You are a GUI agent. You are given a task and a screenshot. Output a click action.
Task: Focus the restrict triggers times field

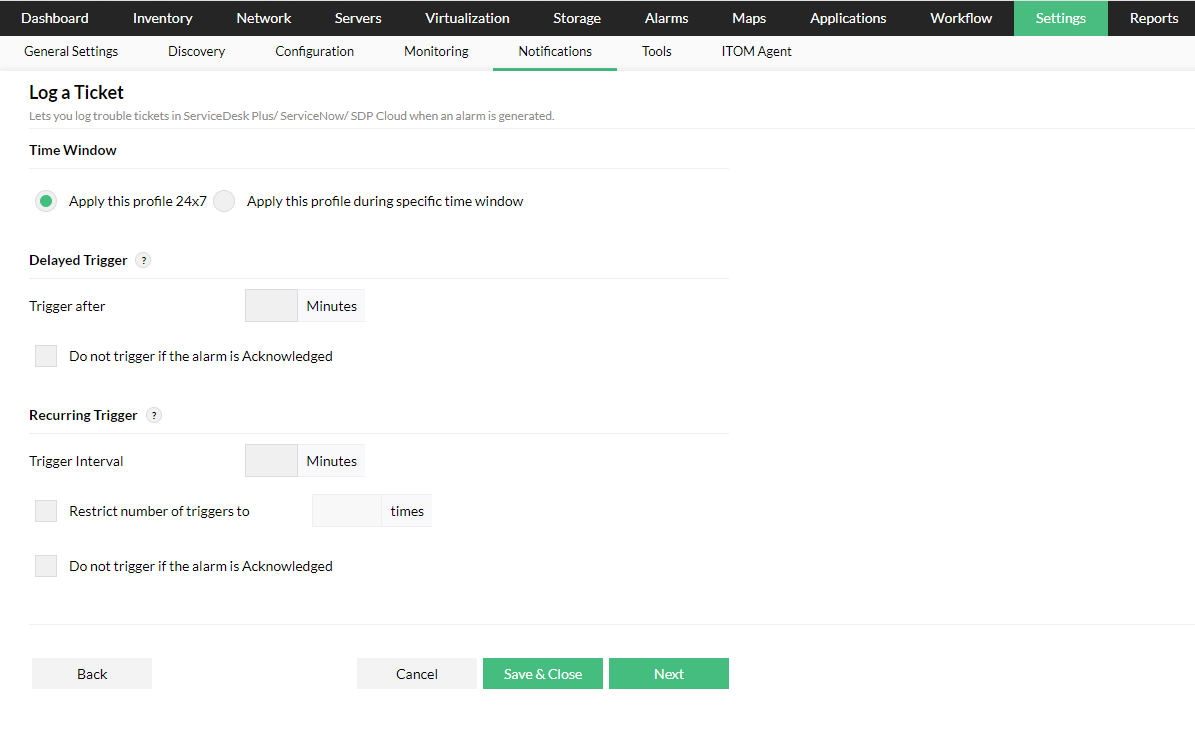coord(347,511)
